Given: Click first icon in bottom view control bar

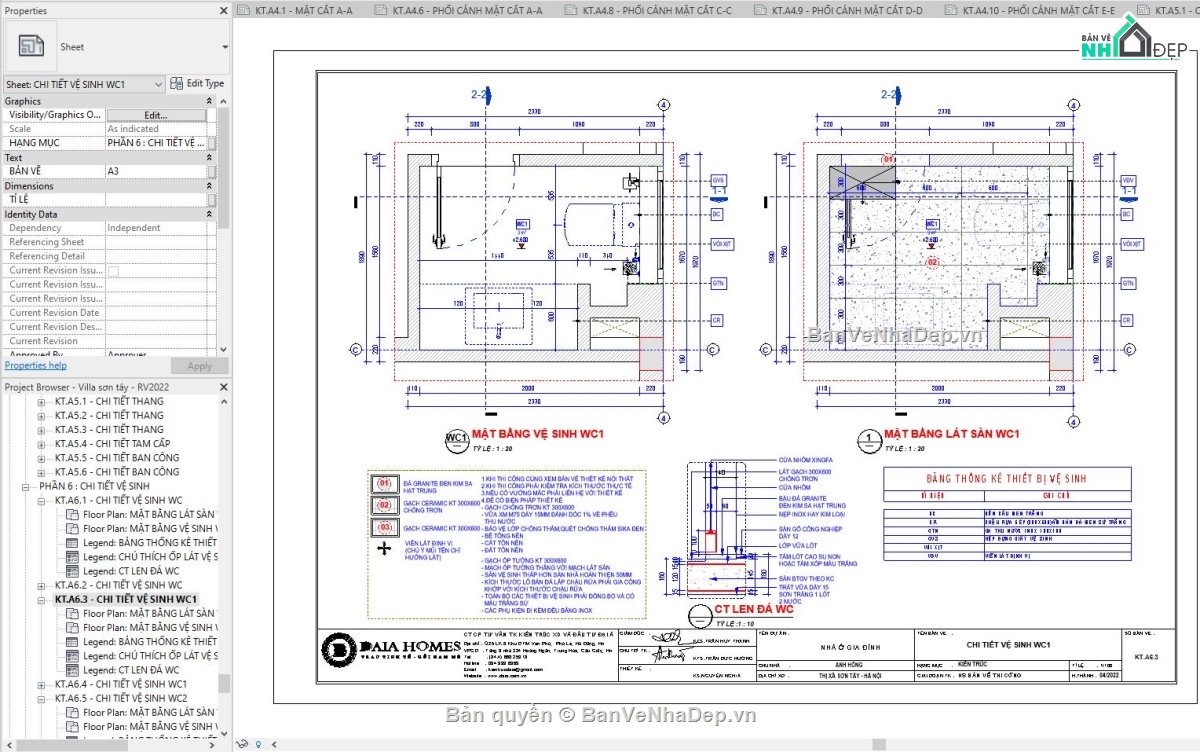Looking at the screenshot, I should coord(243,744).
